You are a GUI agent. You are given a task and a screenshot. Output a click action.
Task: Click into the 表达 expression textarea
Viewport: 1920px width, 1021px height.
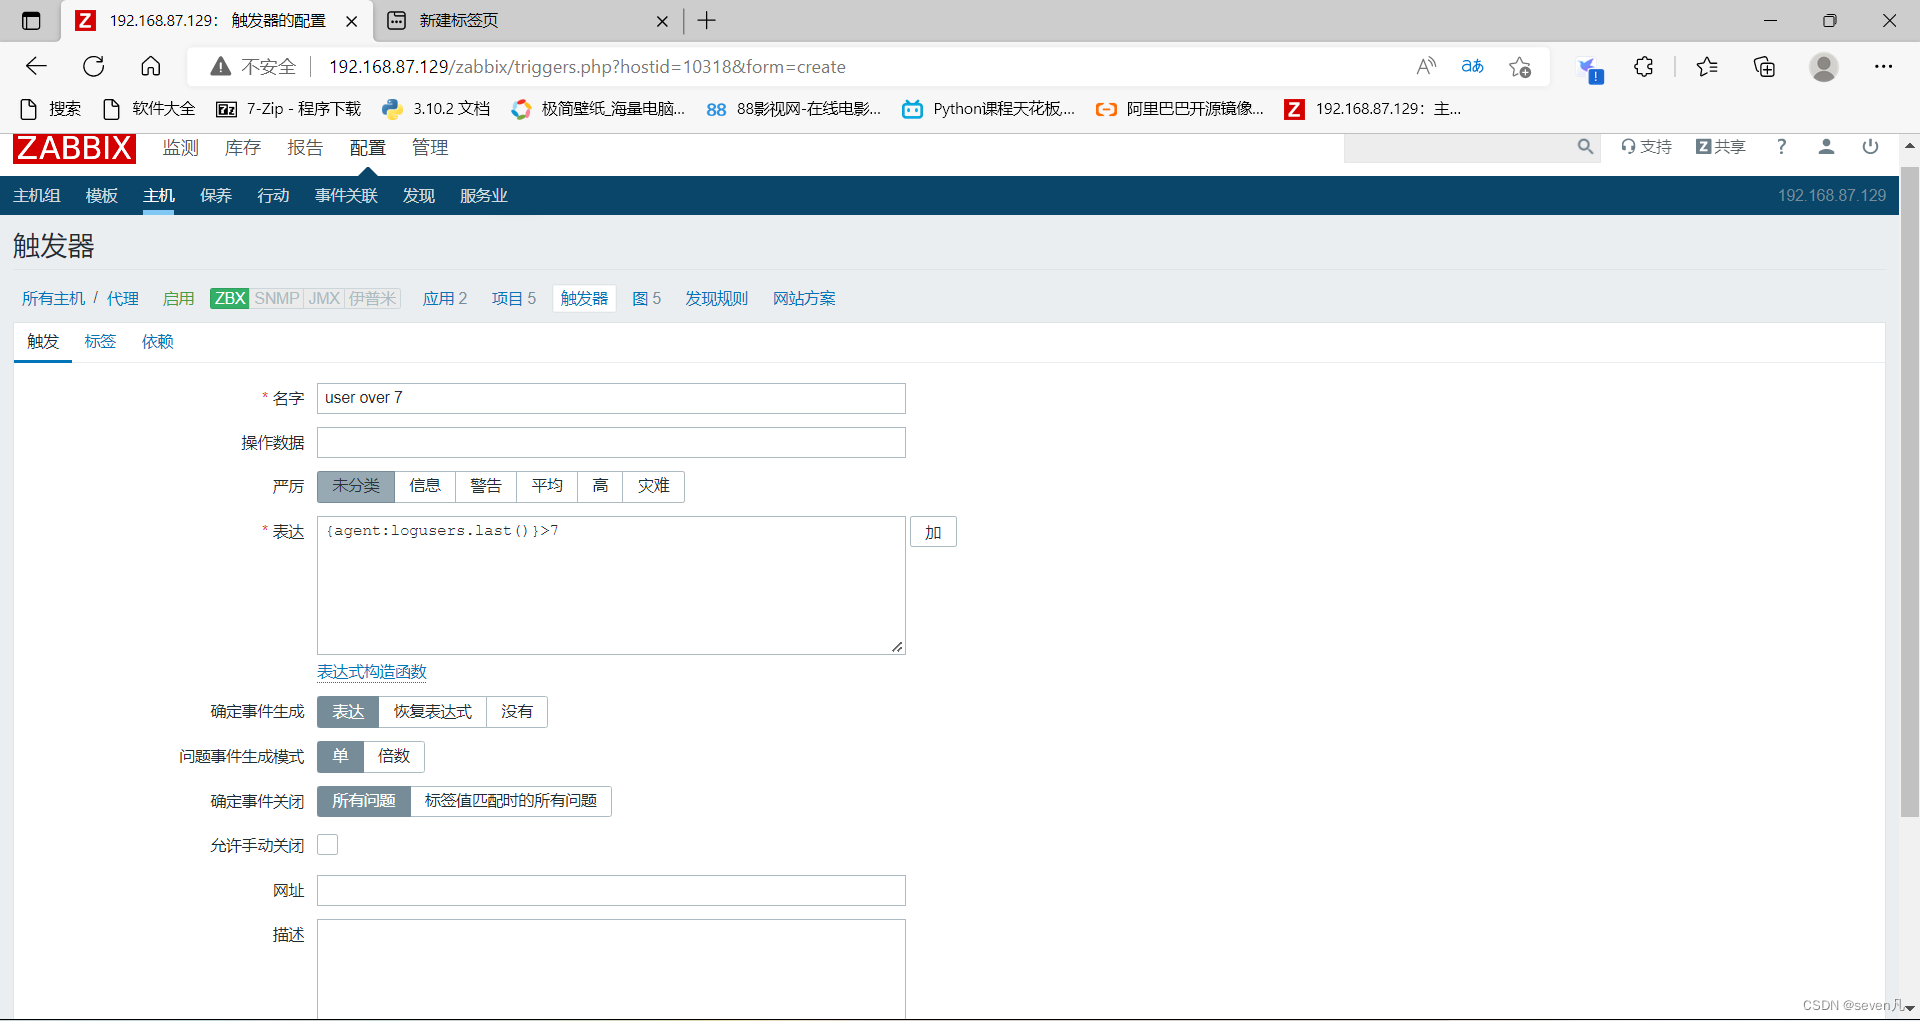(x=611, y=586)
